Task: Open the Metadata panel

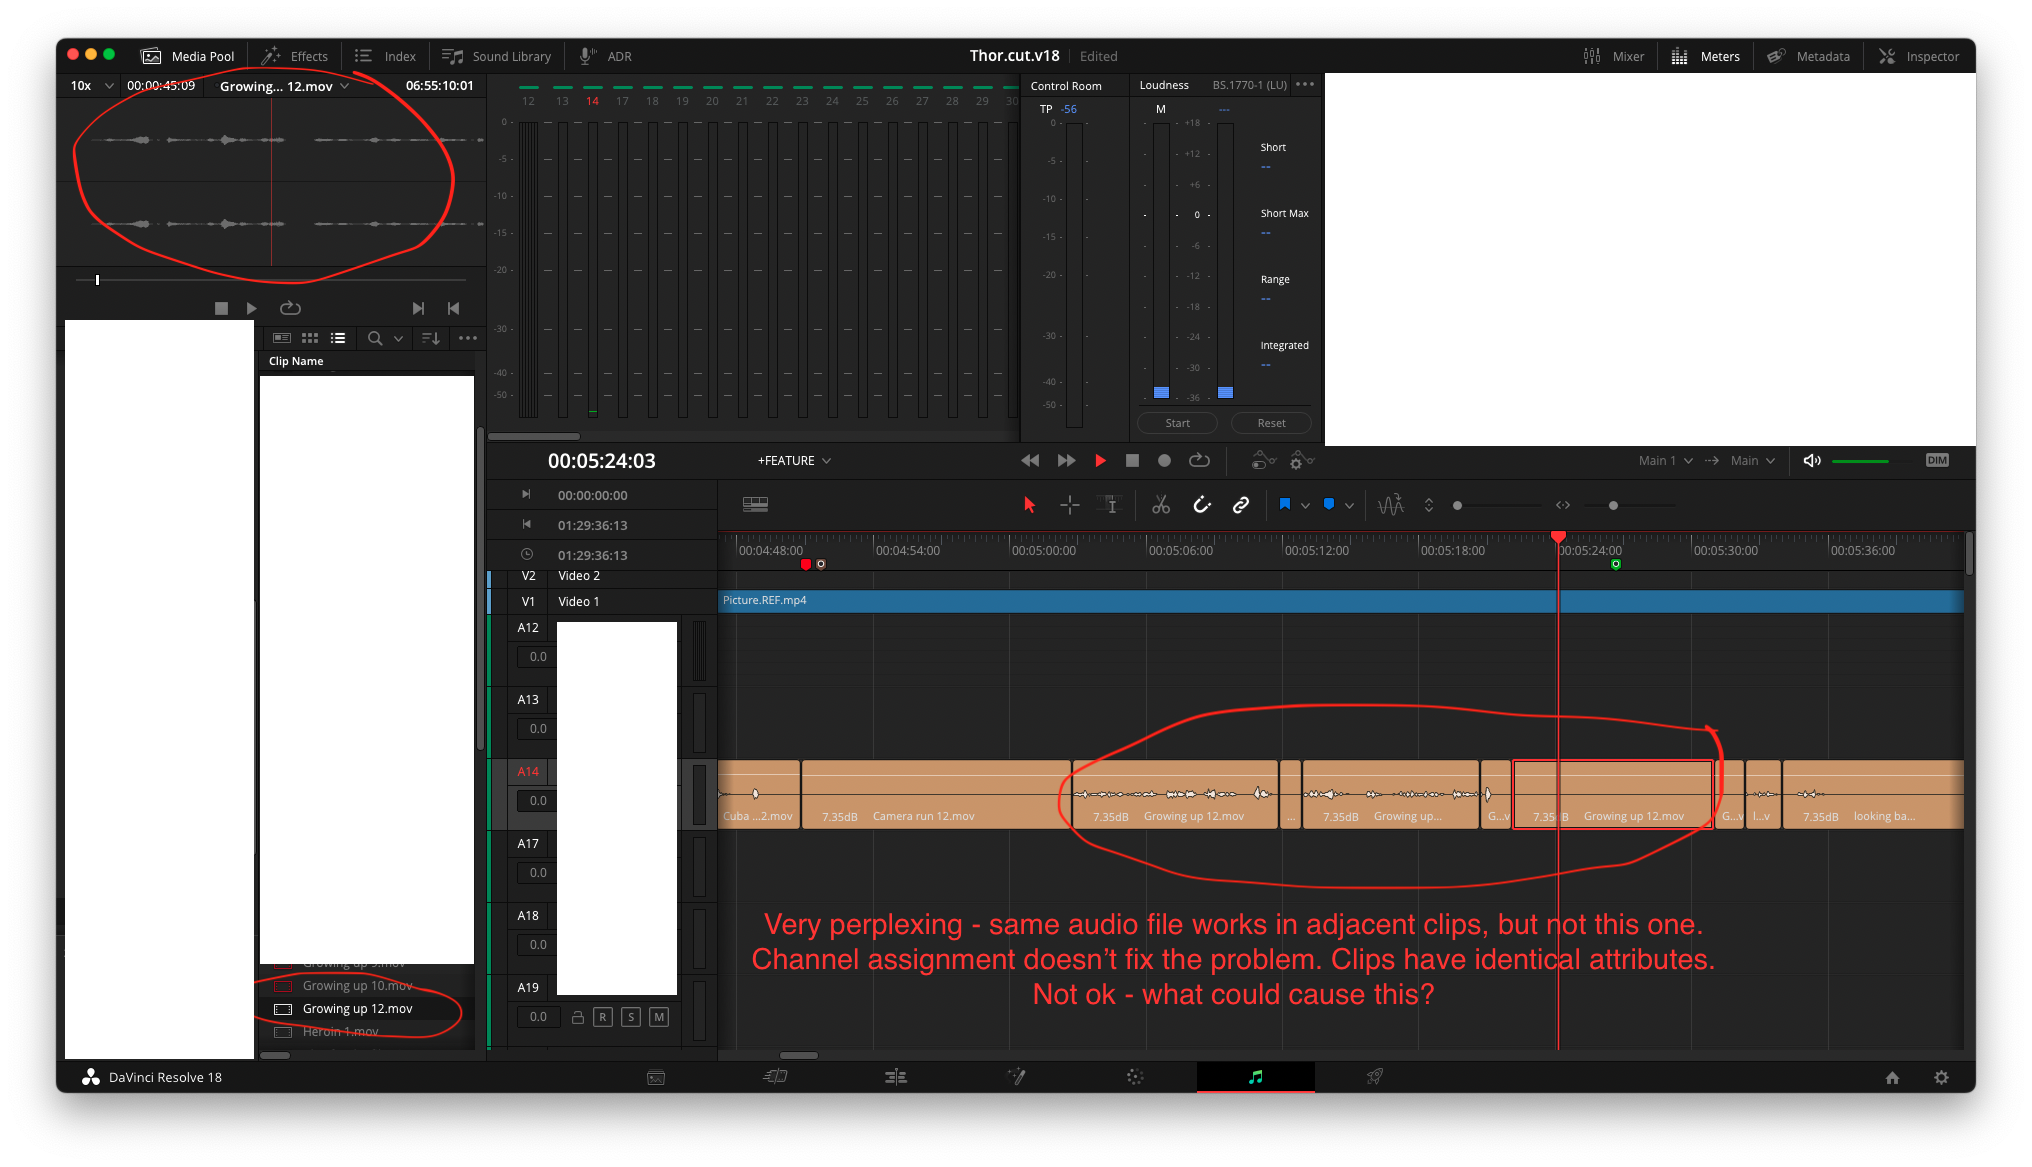Action: click(1808, 56)
